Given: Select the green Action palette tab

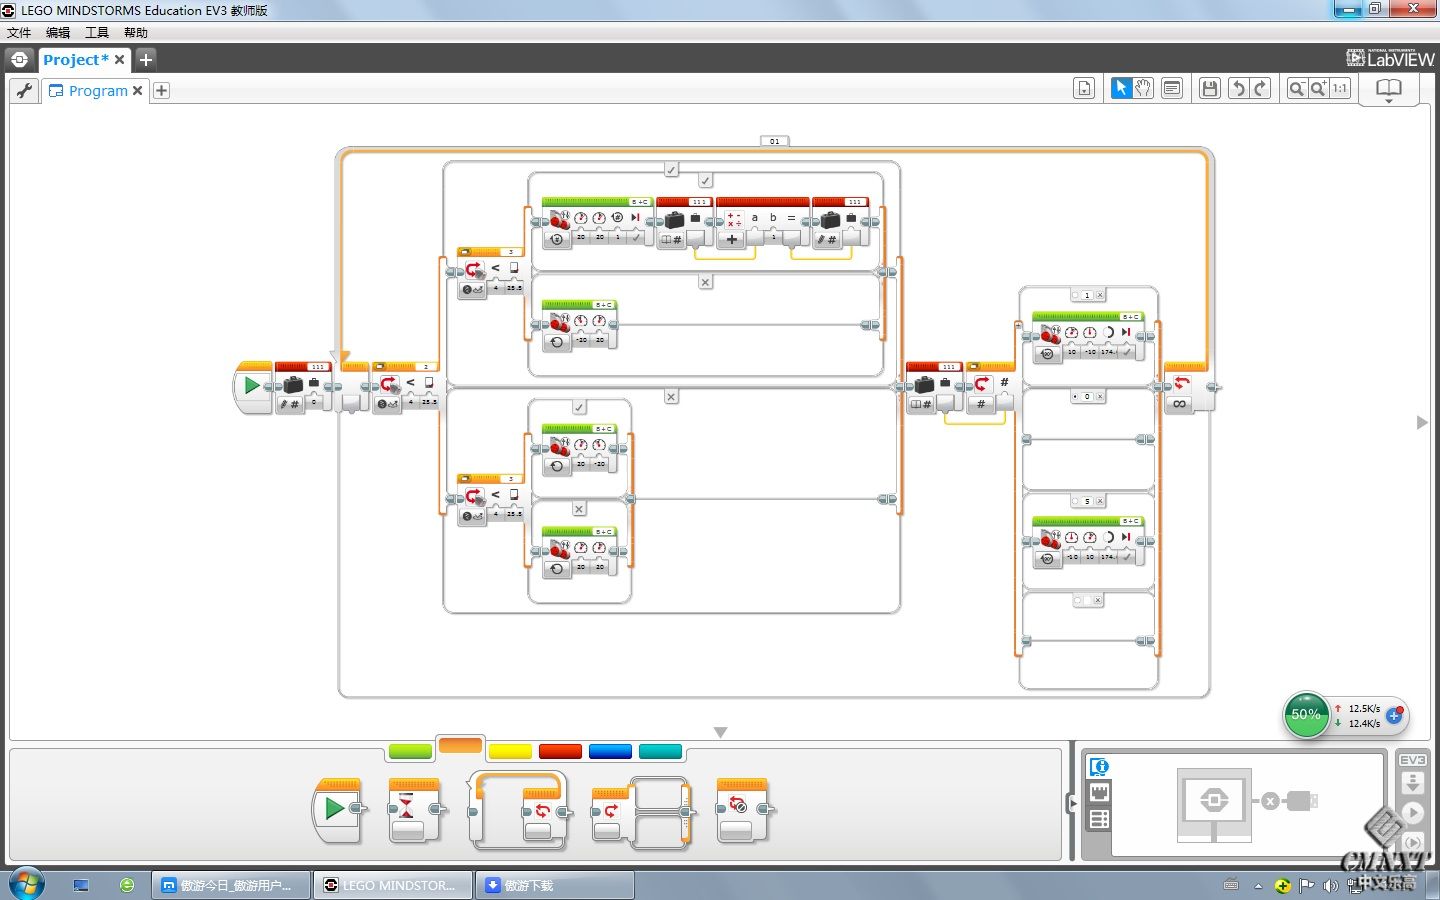Looking at the screenshot, I should pyautogui.click(x=410, y=752).
